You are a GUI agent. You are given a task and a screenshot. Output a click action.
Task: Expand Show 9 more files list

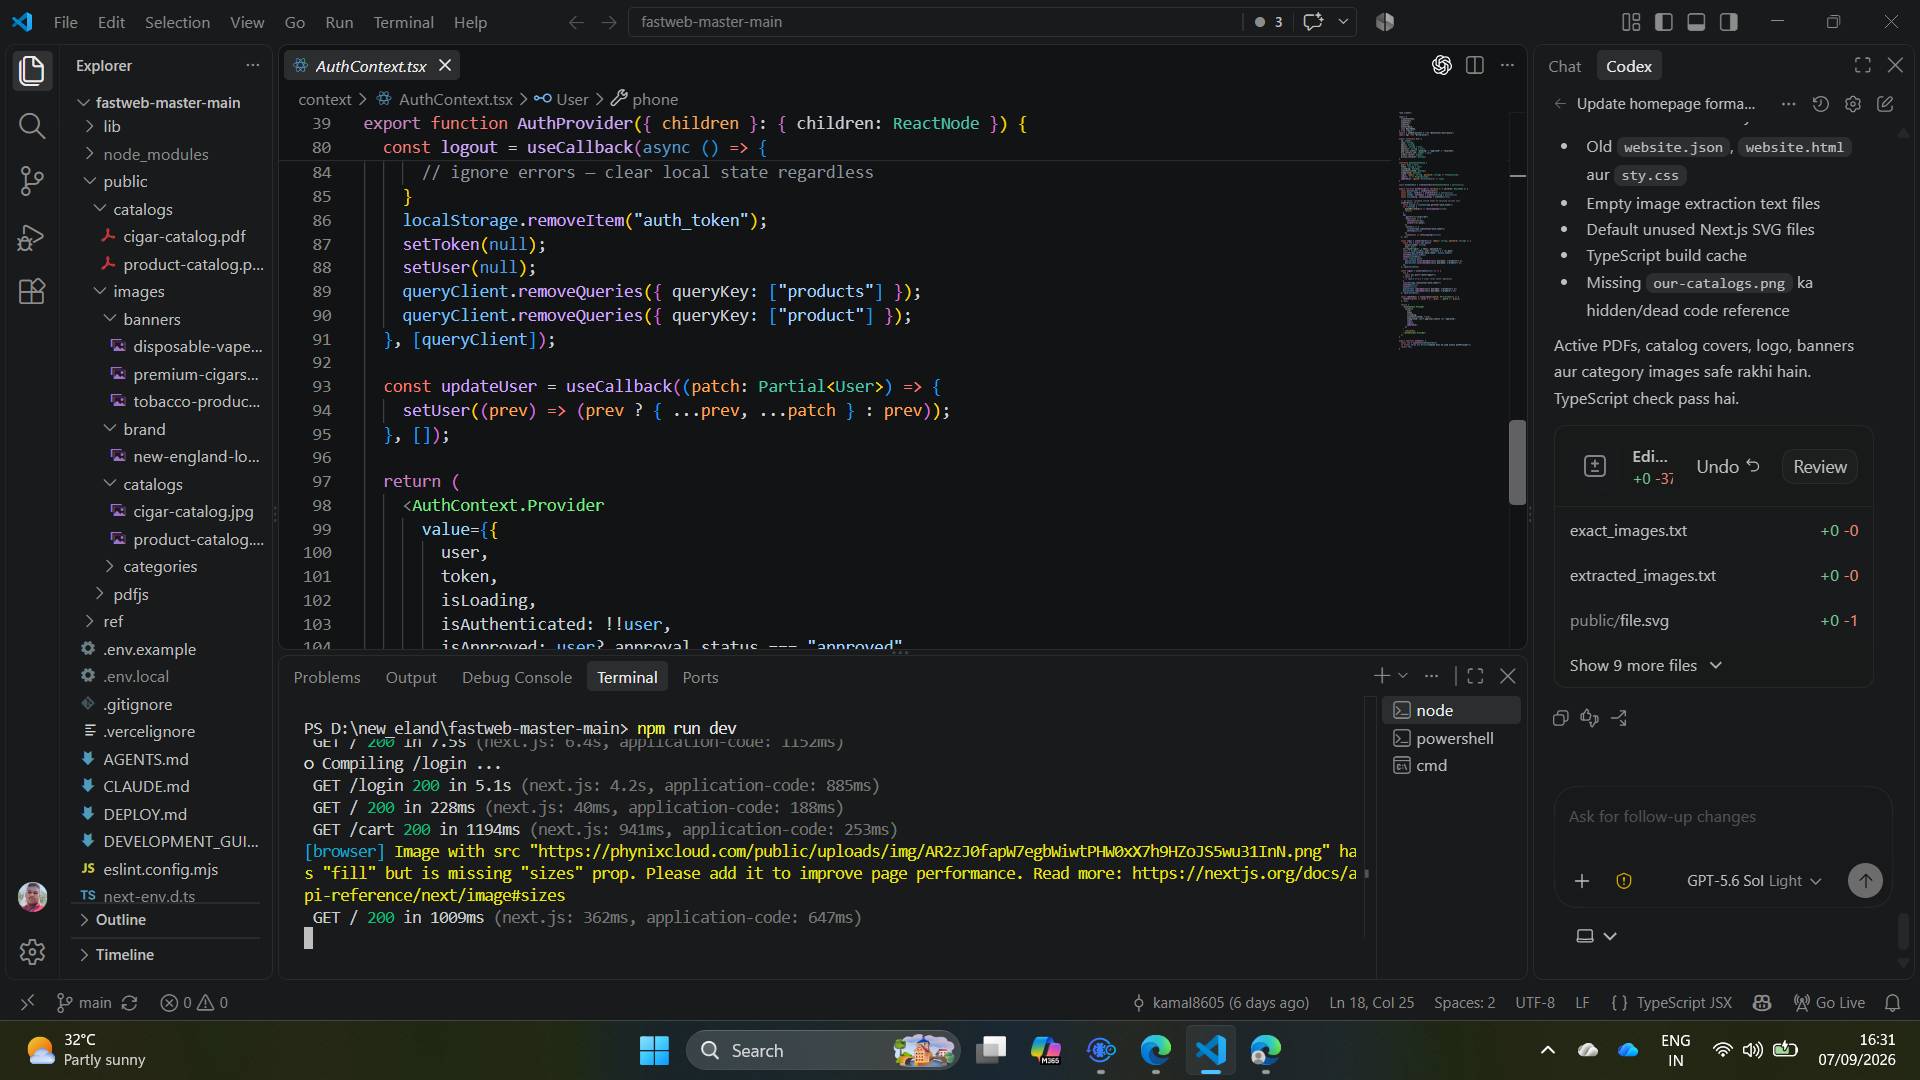(1645, 665)
